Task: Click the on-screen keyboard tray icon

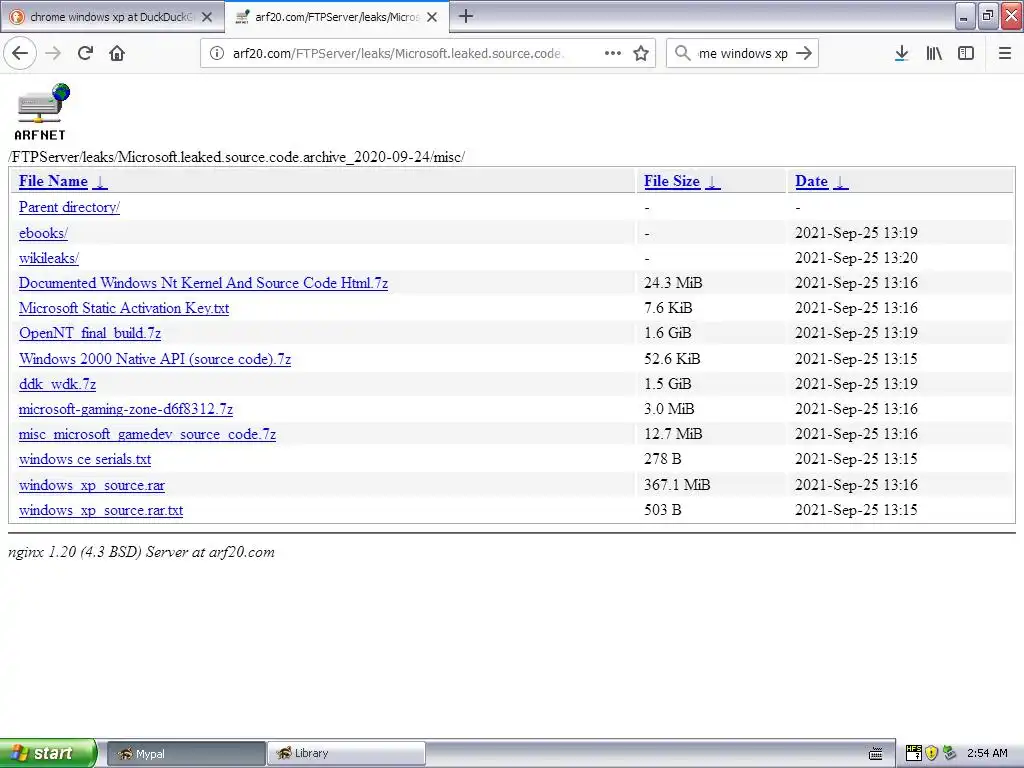Action: click(x=876, y=754)
